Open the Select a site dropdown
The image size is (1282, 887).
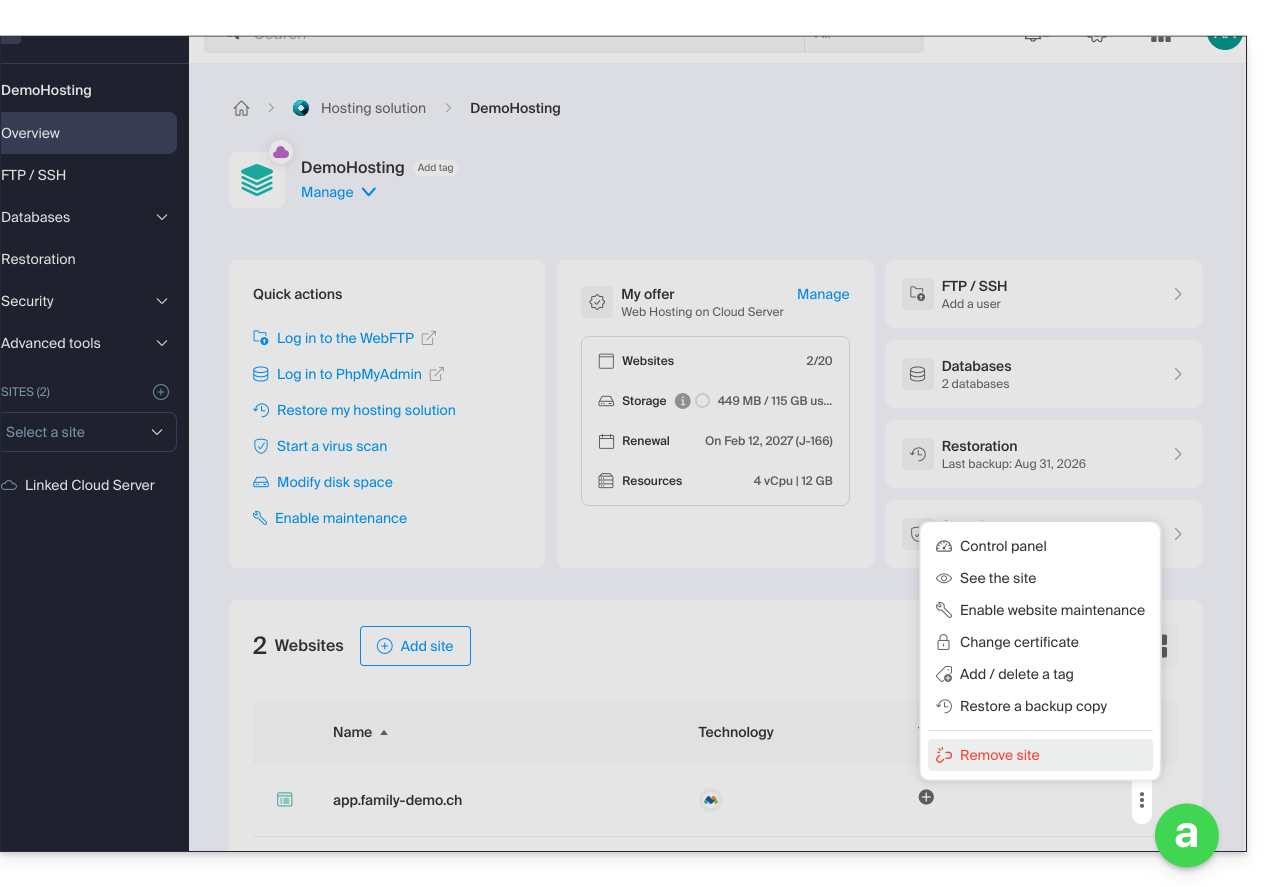(88, 432)
